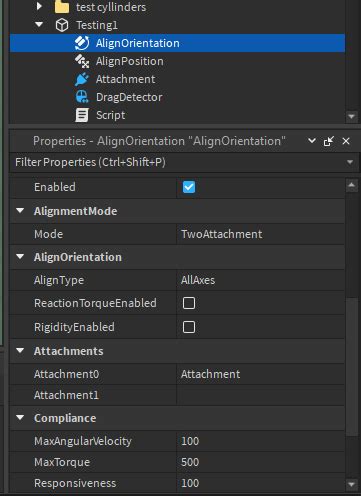Click the Properties scrollbar thumb
This screenshot has width=361, height=496.
(x=352, y=367)
